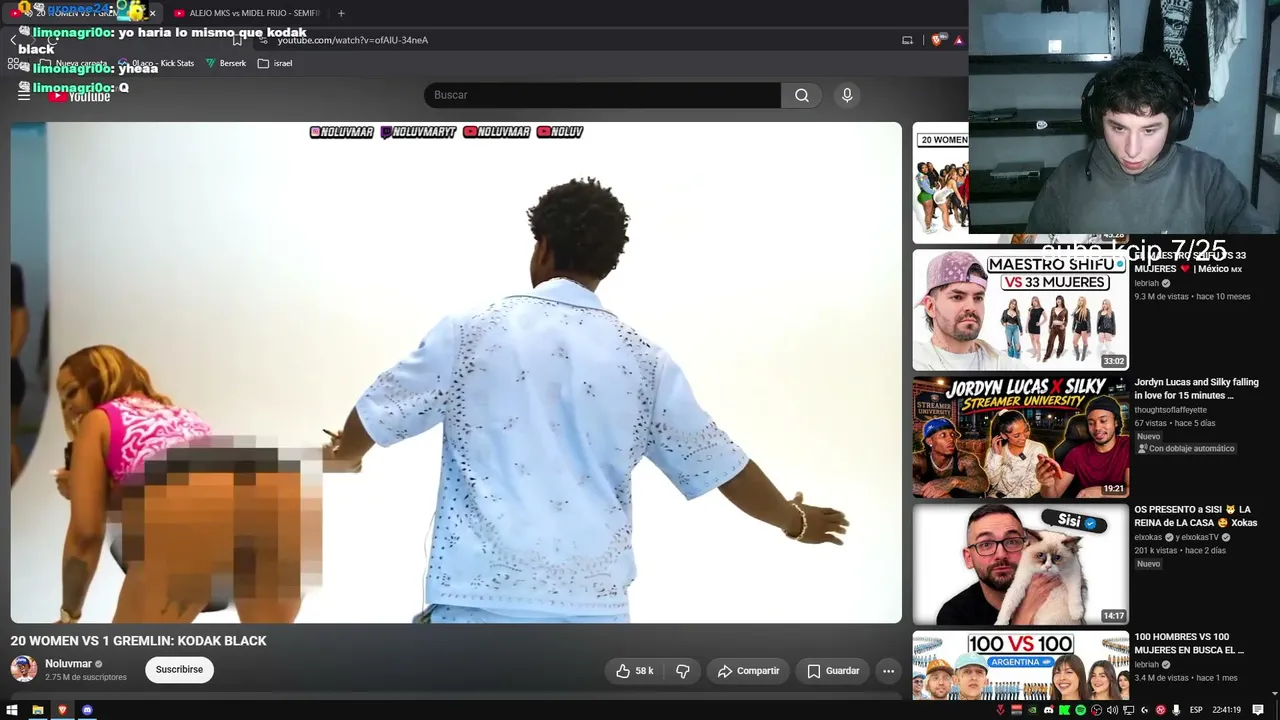This screenshot has width=1280, height=720.
Task: Open more actions three-dot menu
Action: [888, 671]
